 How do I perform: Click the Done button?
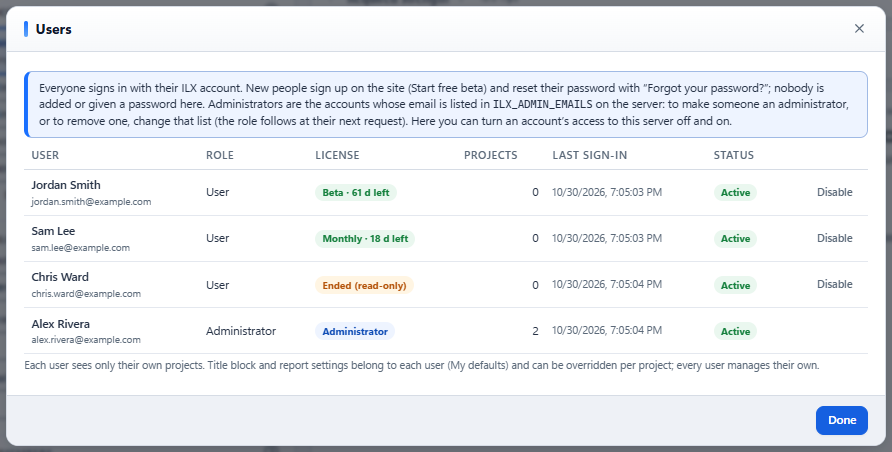coord(841,420)
